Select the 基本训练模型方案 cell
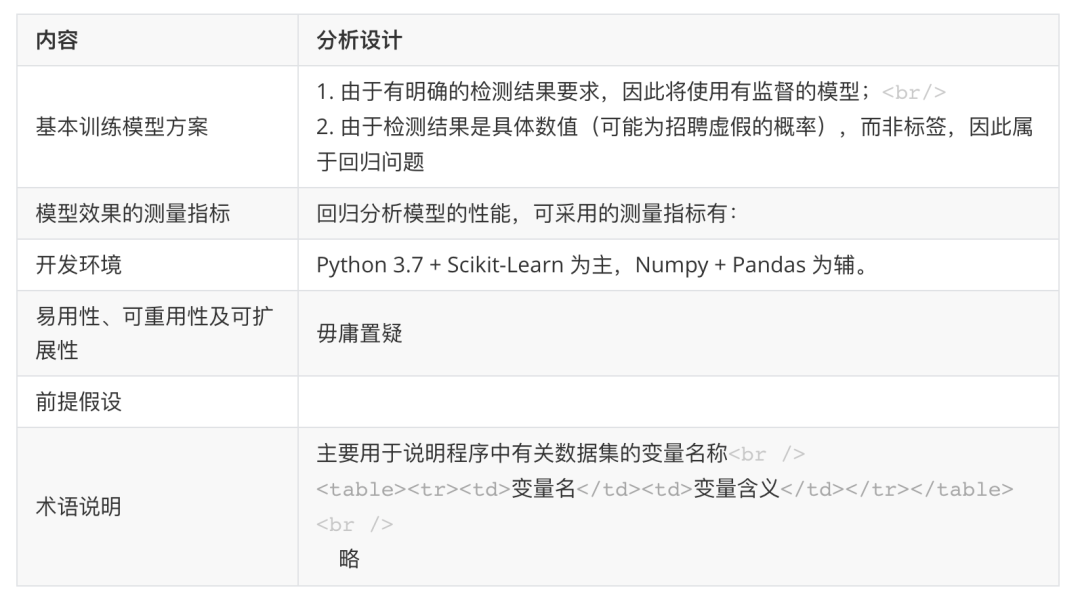Screen dimensions: 1080x592 [122, 127]
